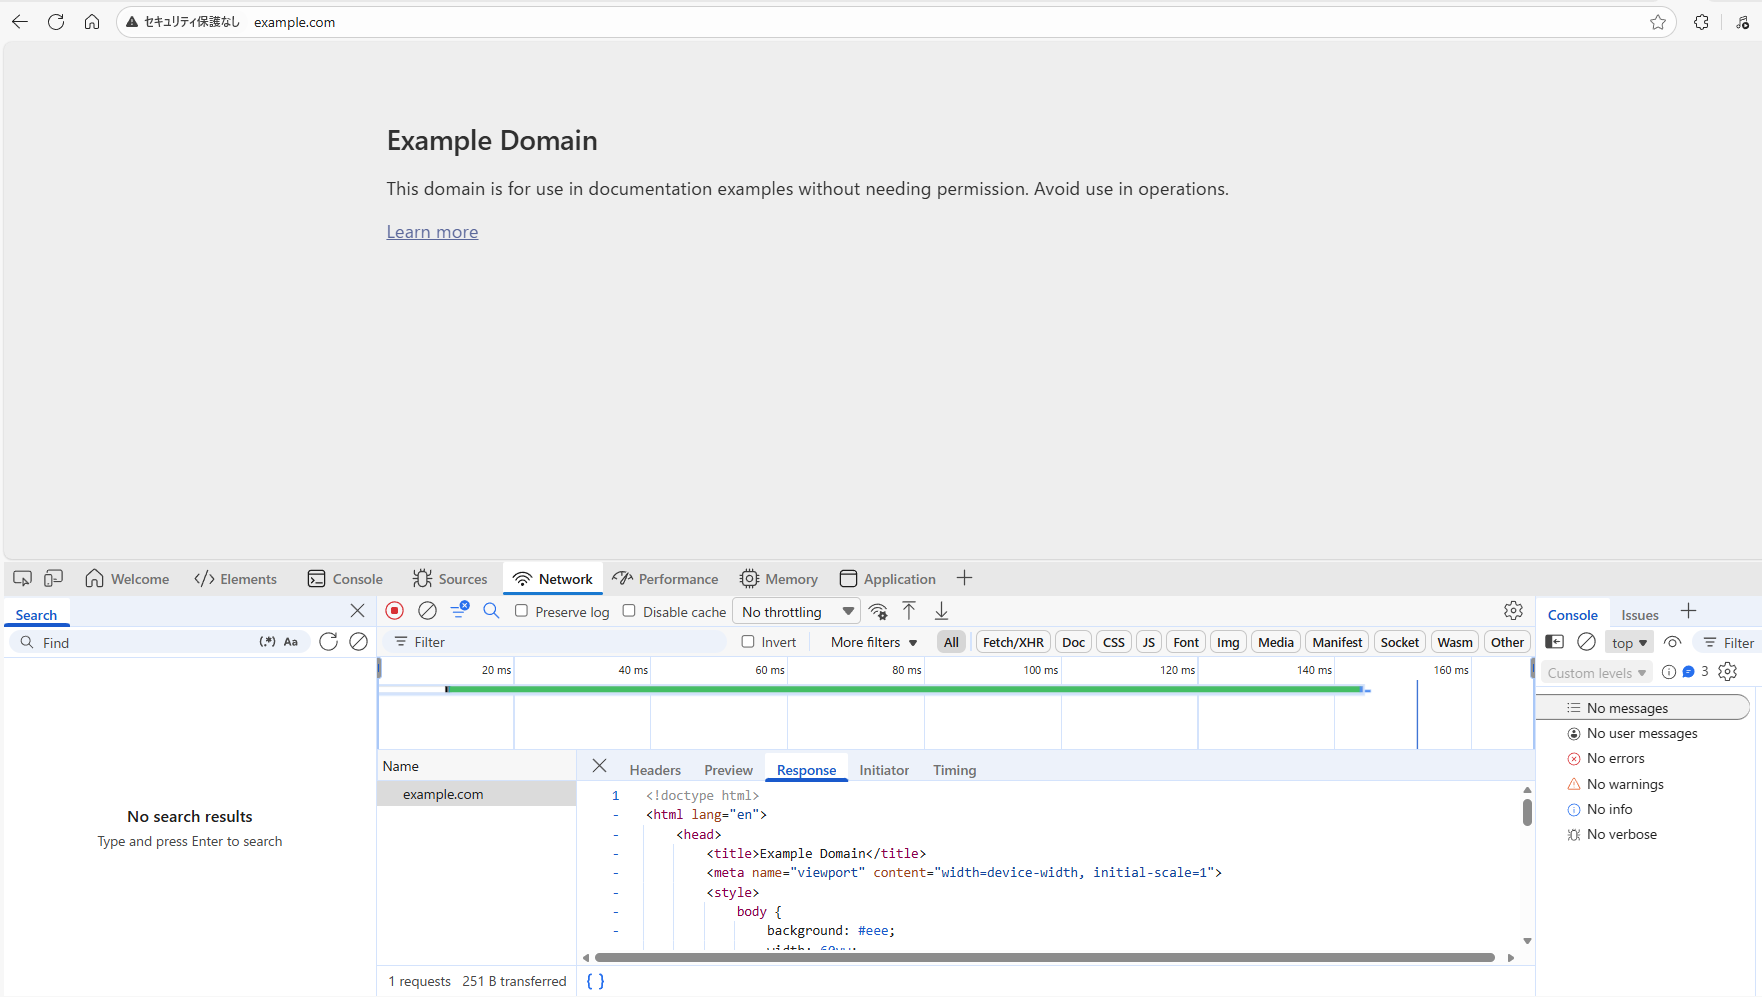Open the Sources tab
Image resolution: width=1762 pixels, height=997 pixels.
[450, 579]
